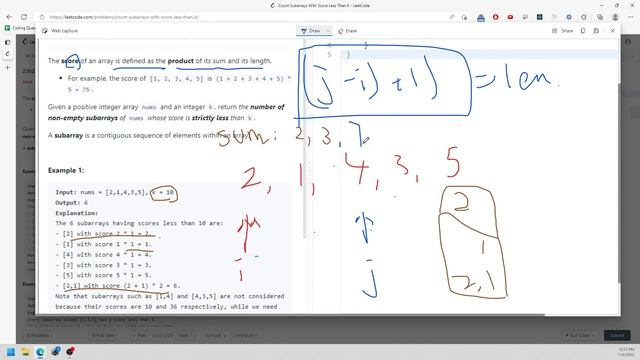
Task: Click the vertical scrollbar of the capture area
Action: click(619, 182)
